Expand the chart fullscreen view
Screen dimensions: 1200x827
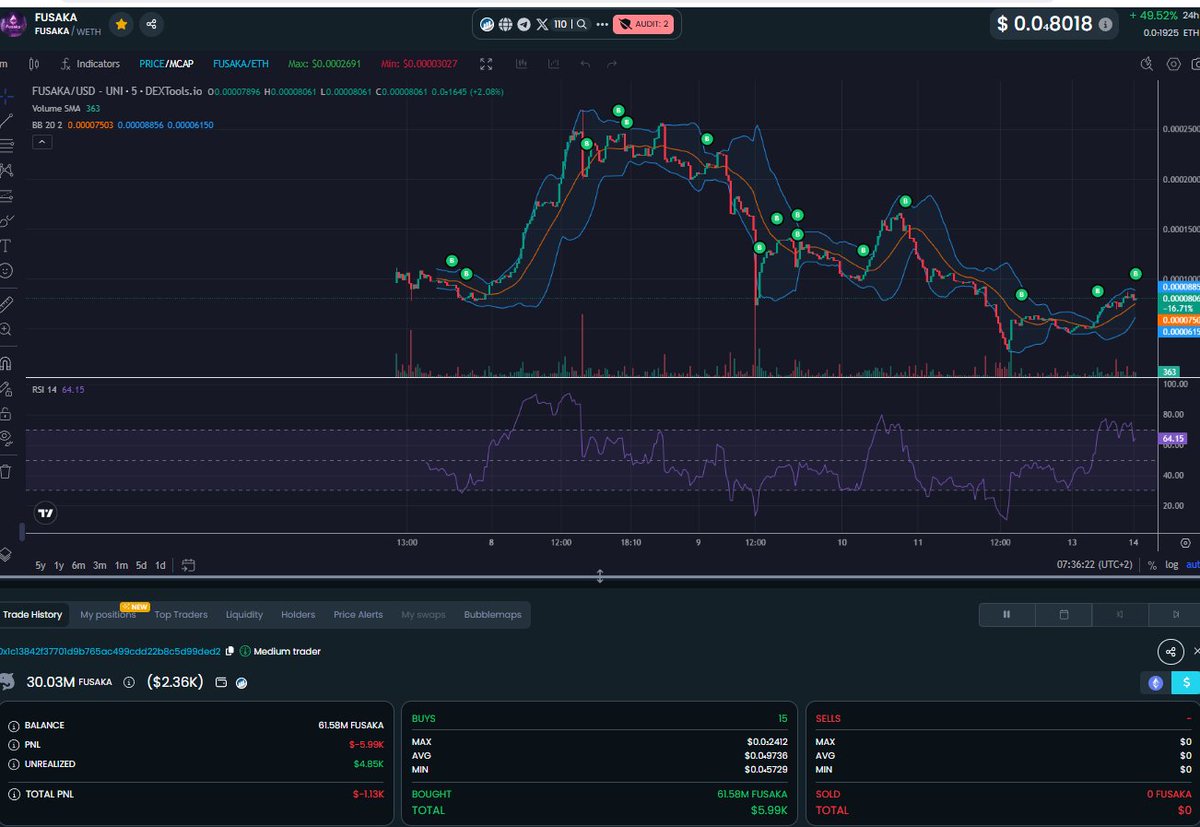(x=486, y=63)
